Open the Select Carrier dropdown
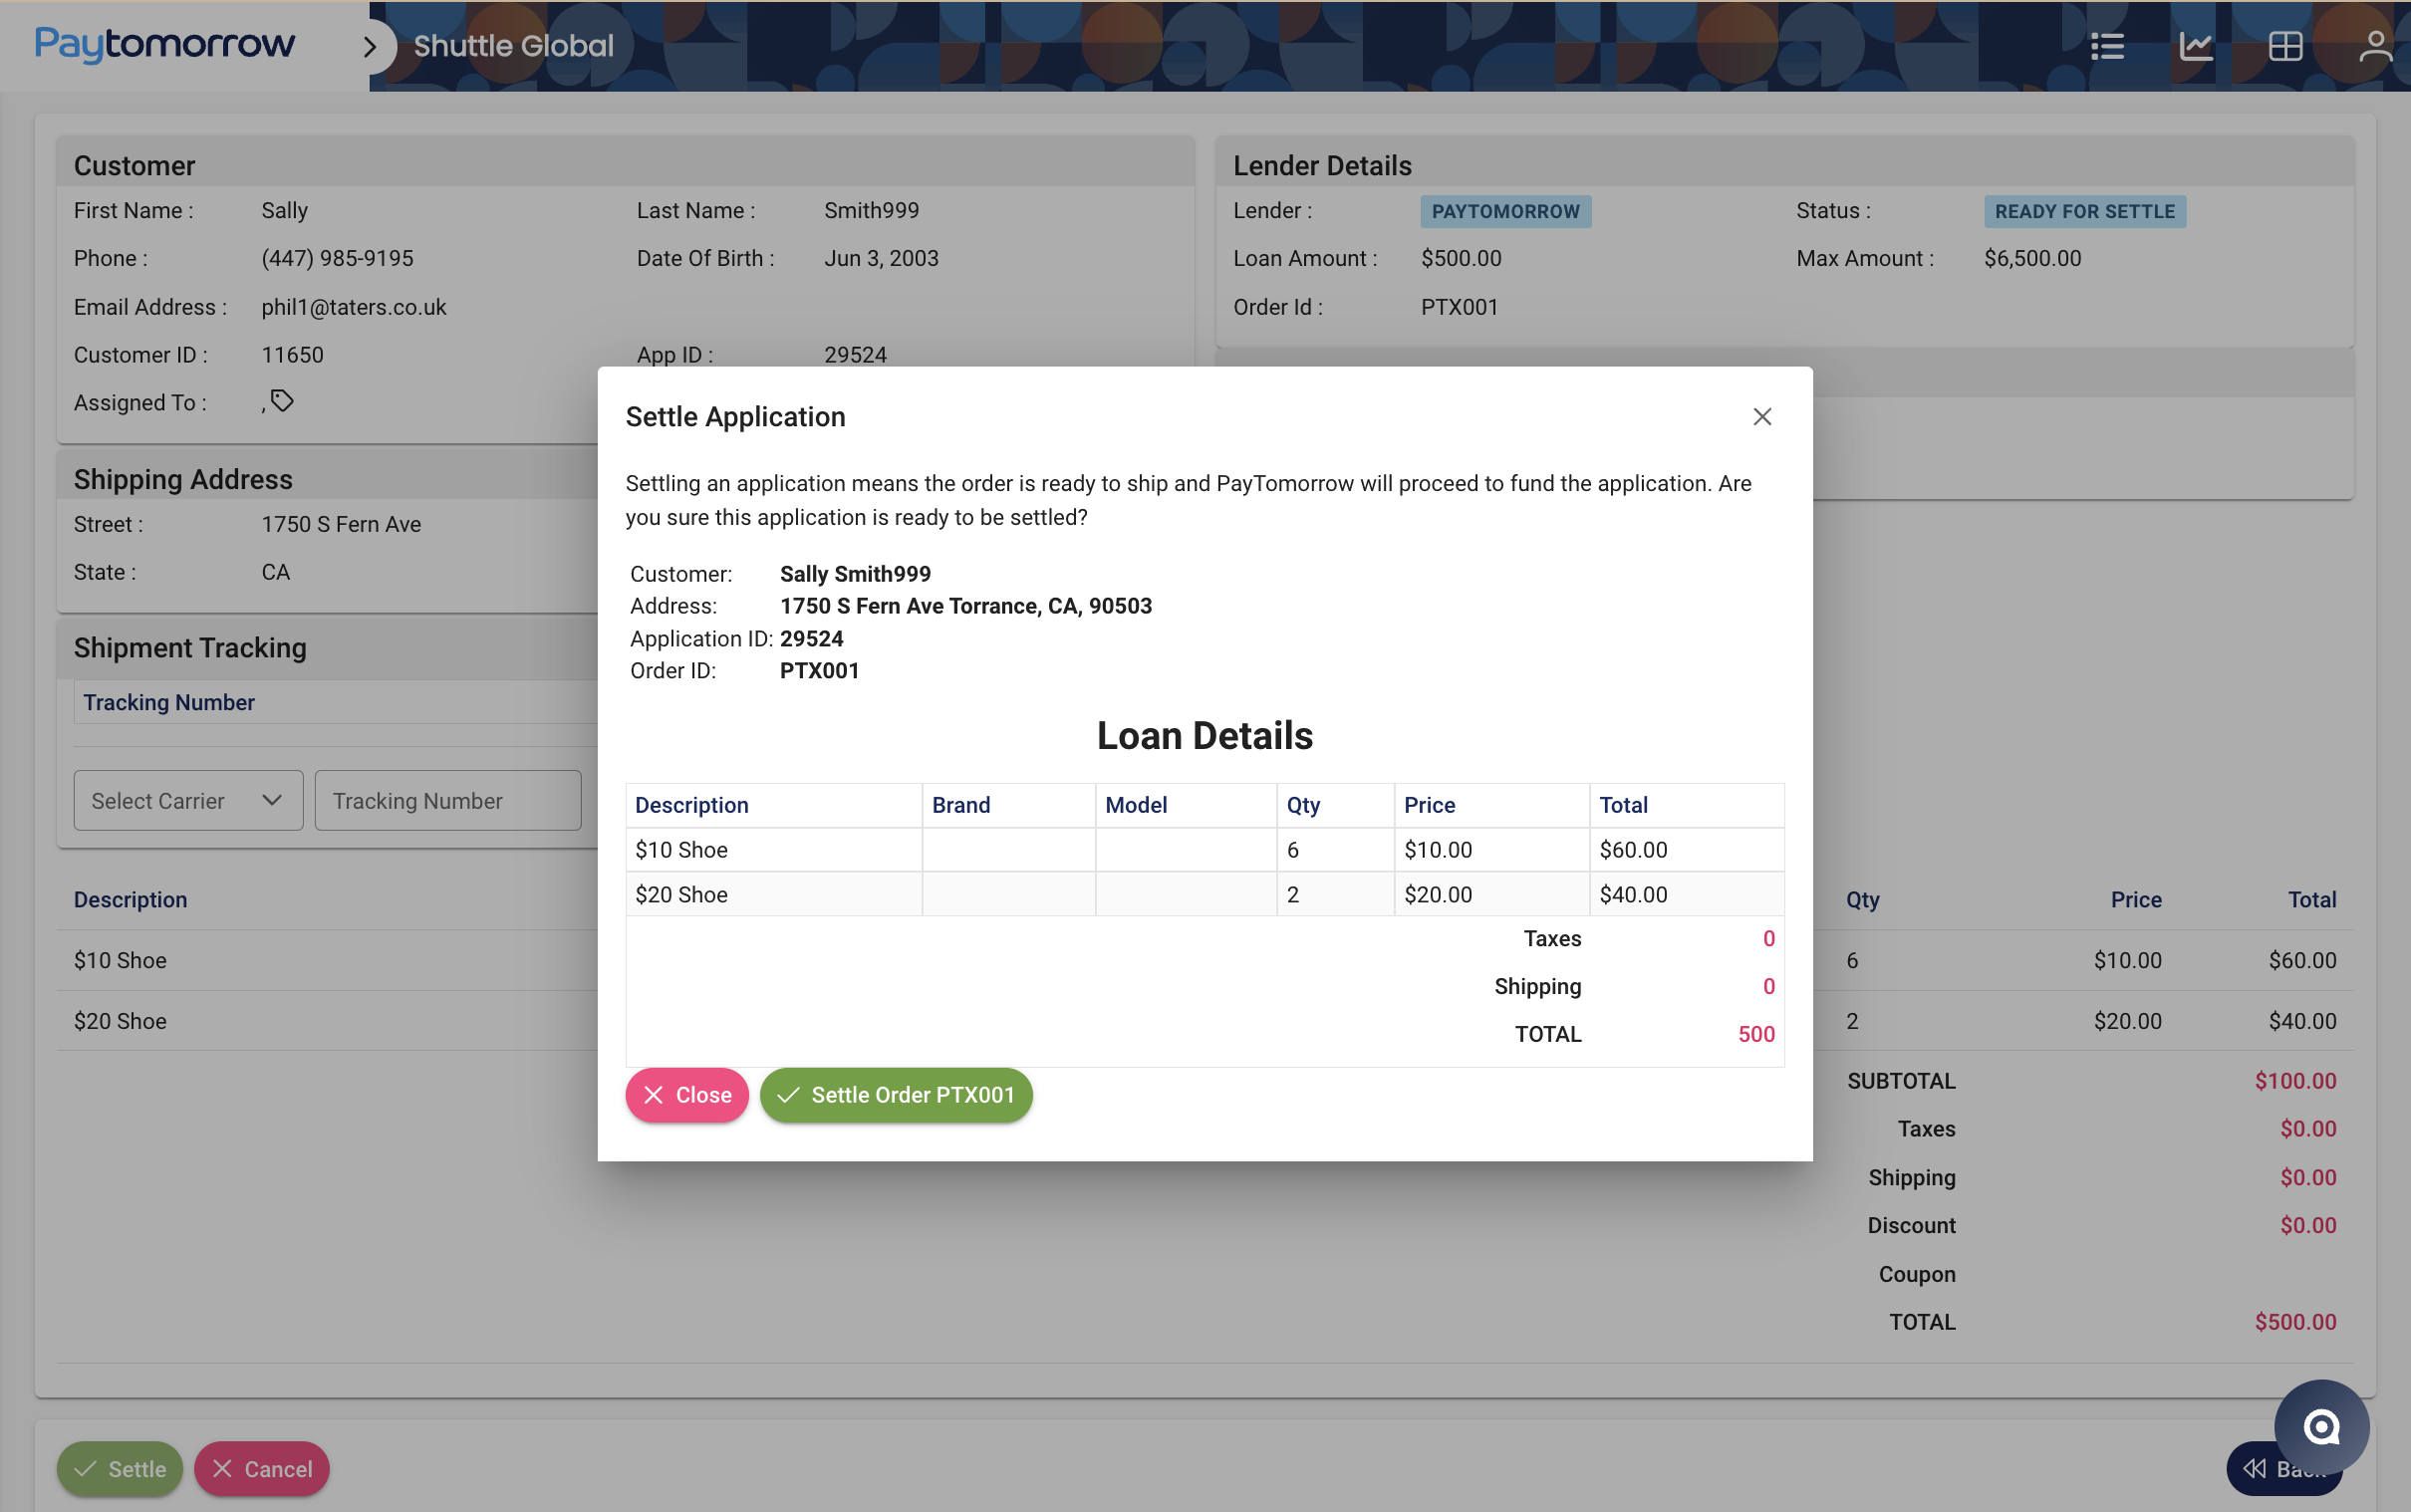2411x1512 pixels. coord(188,800)
